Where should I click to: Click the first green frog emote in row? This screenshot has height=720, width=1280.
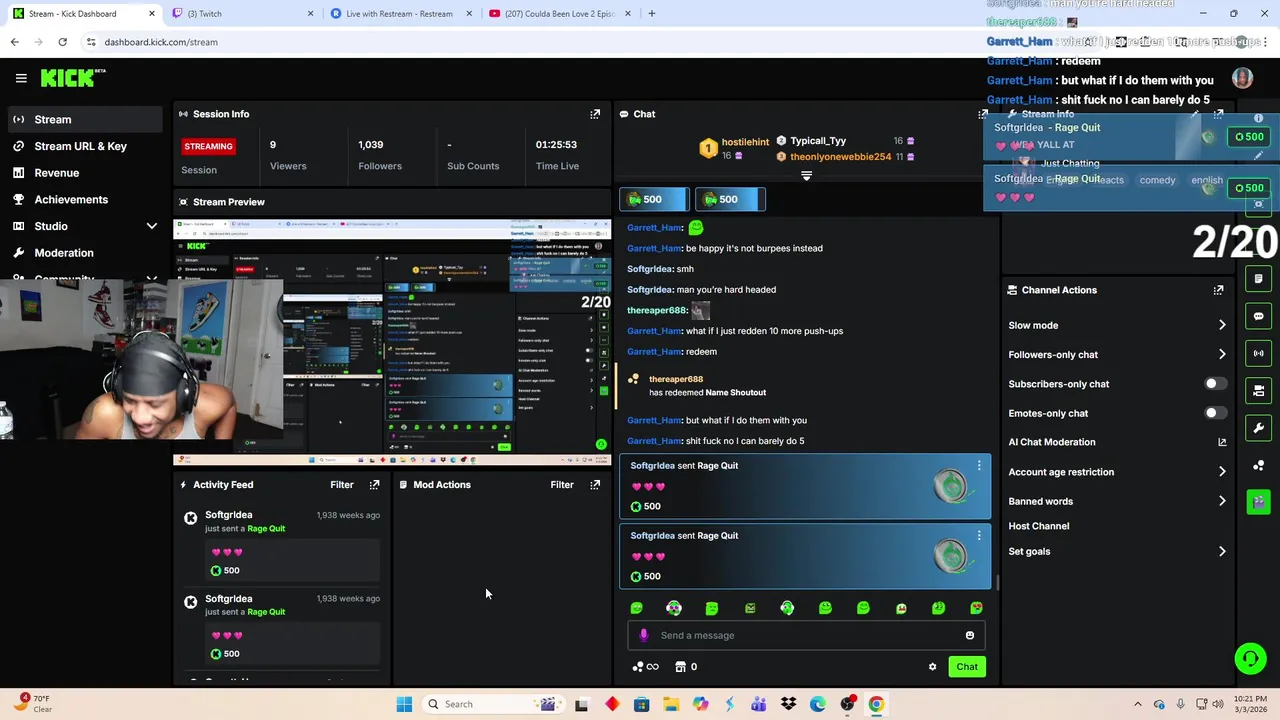pos(636,608)
